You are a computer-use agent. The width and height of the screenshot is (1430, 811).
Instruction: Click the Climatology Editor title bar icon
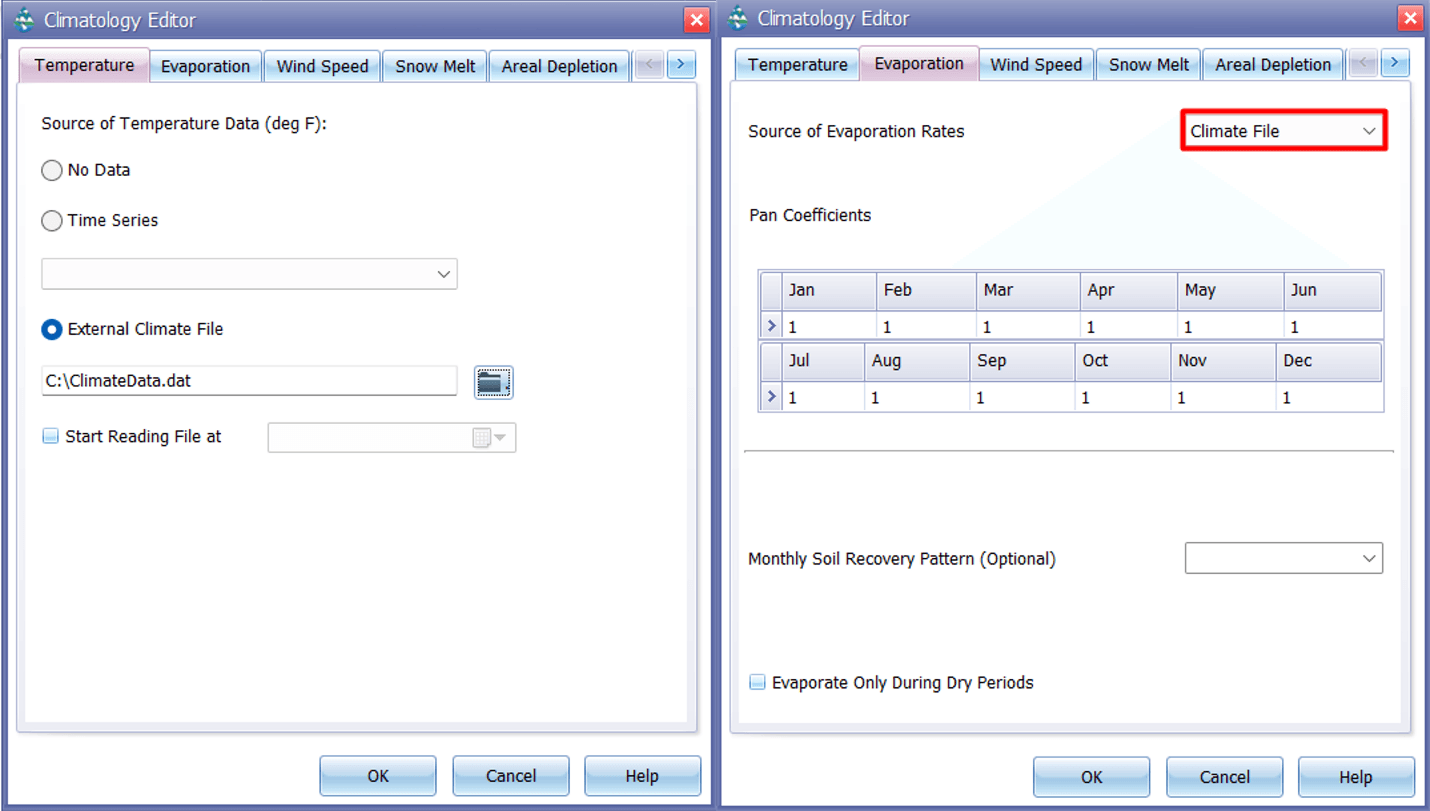point(22,18)
